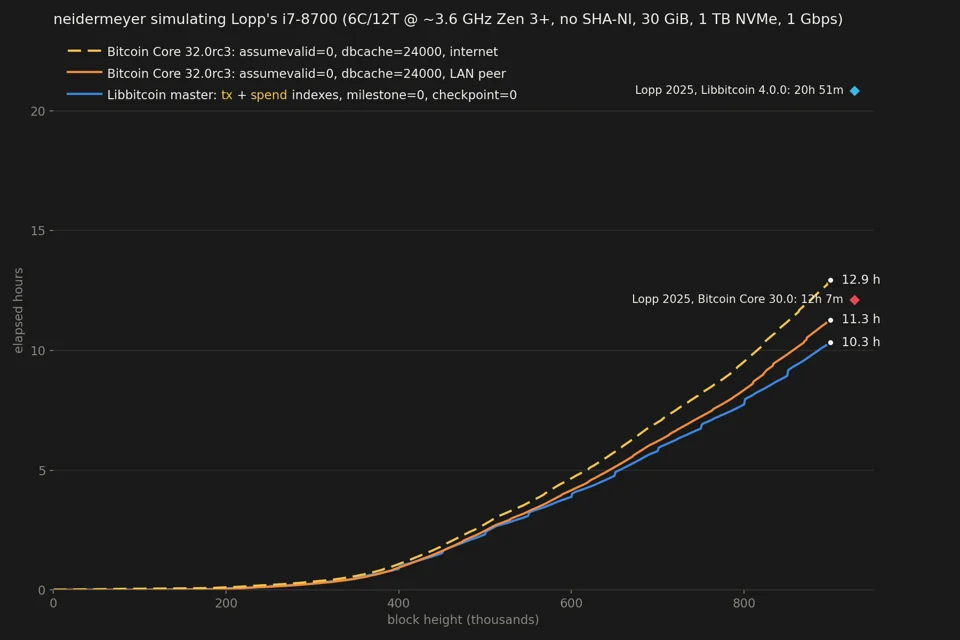Click the y-axis tick label "10"

[38, 350]
